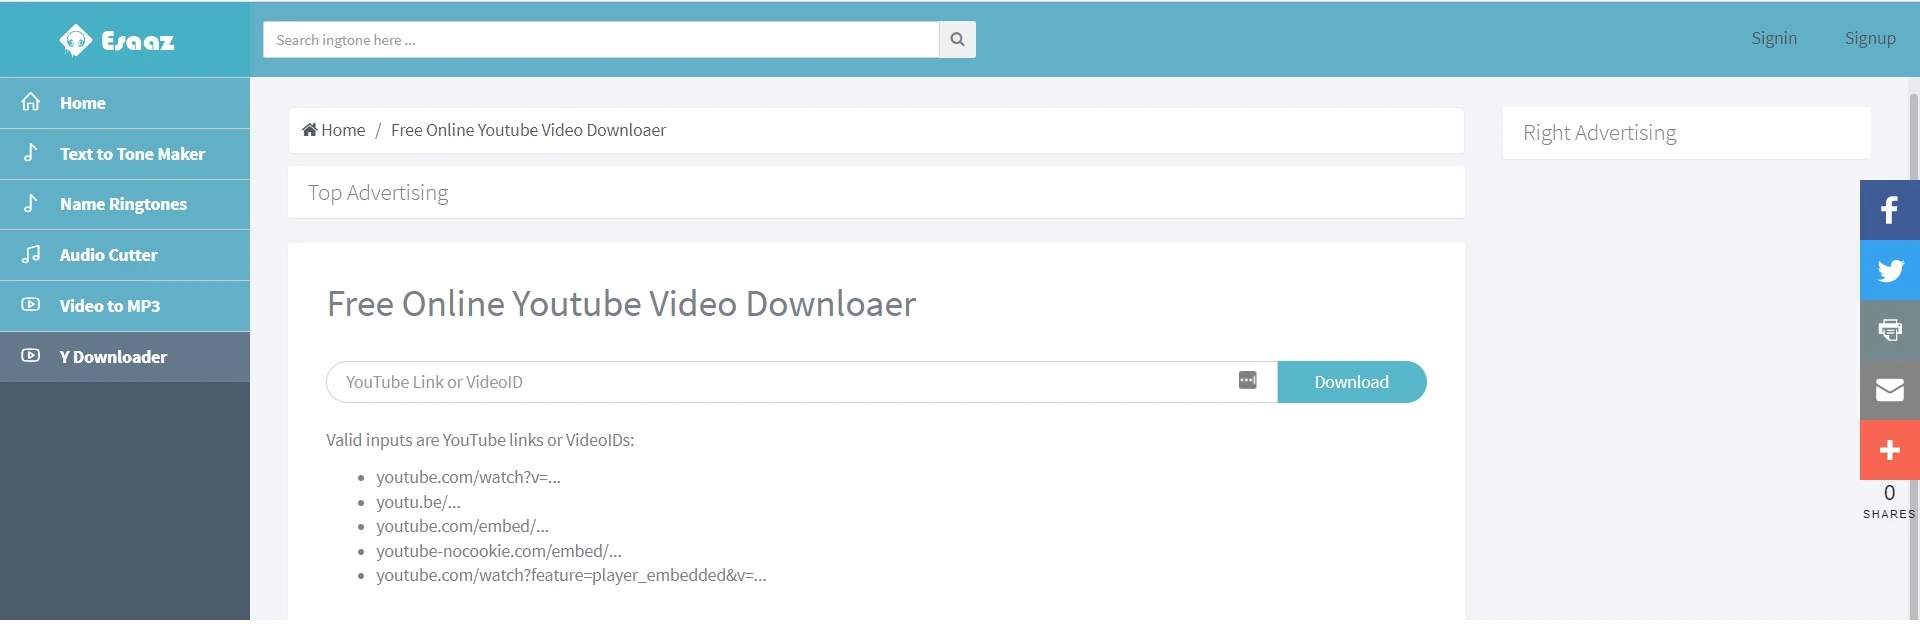
Task: Share page via Facebook icon
Action: point(1889,210)
